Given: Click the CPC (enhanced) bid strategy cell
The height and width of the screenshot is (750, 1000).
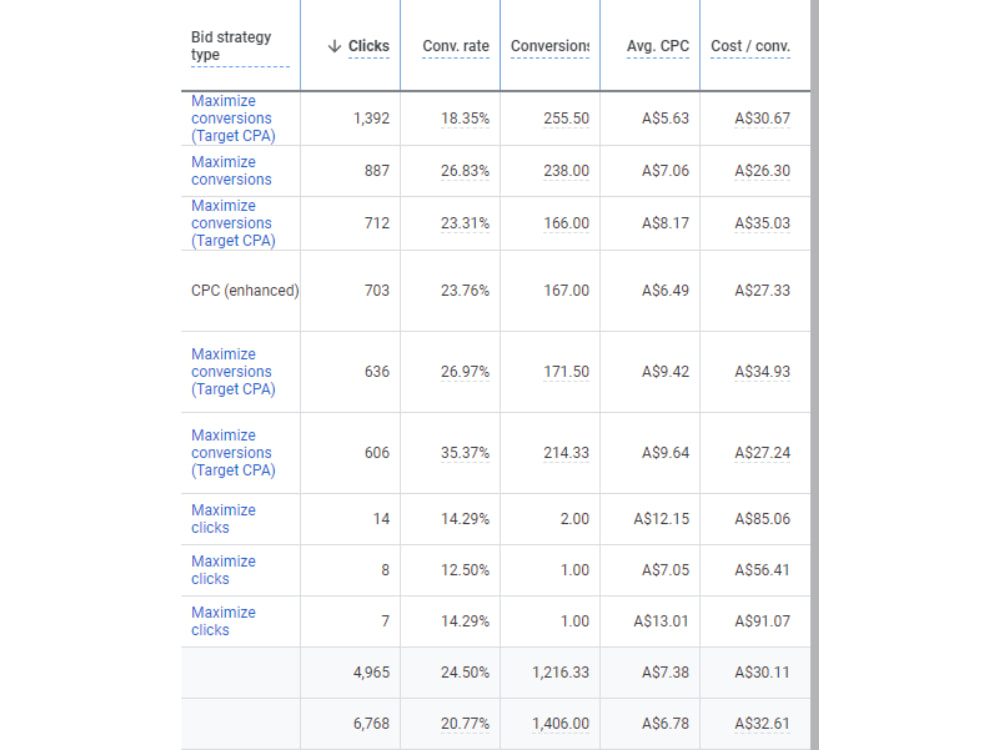Looking at the screenshot, I should pos(245,291).
